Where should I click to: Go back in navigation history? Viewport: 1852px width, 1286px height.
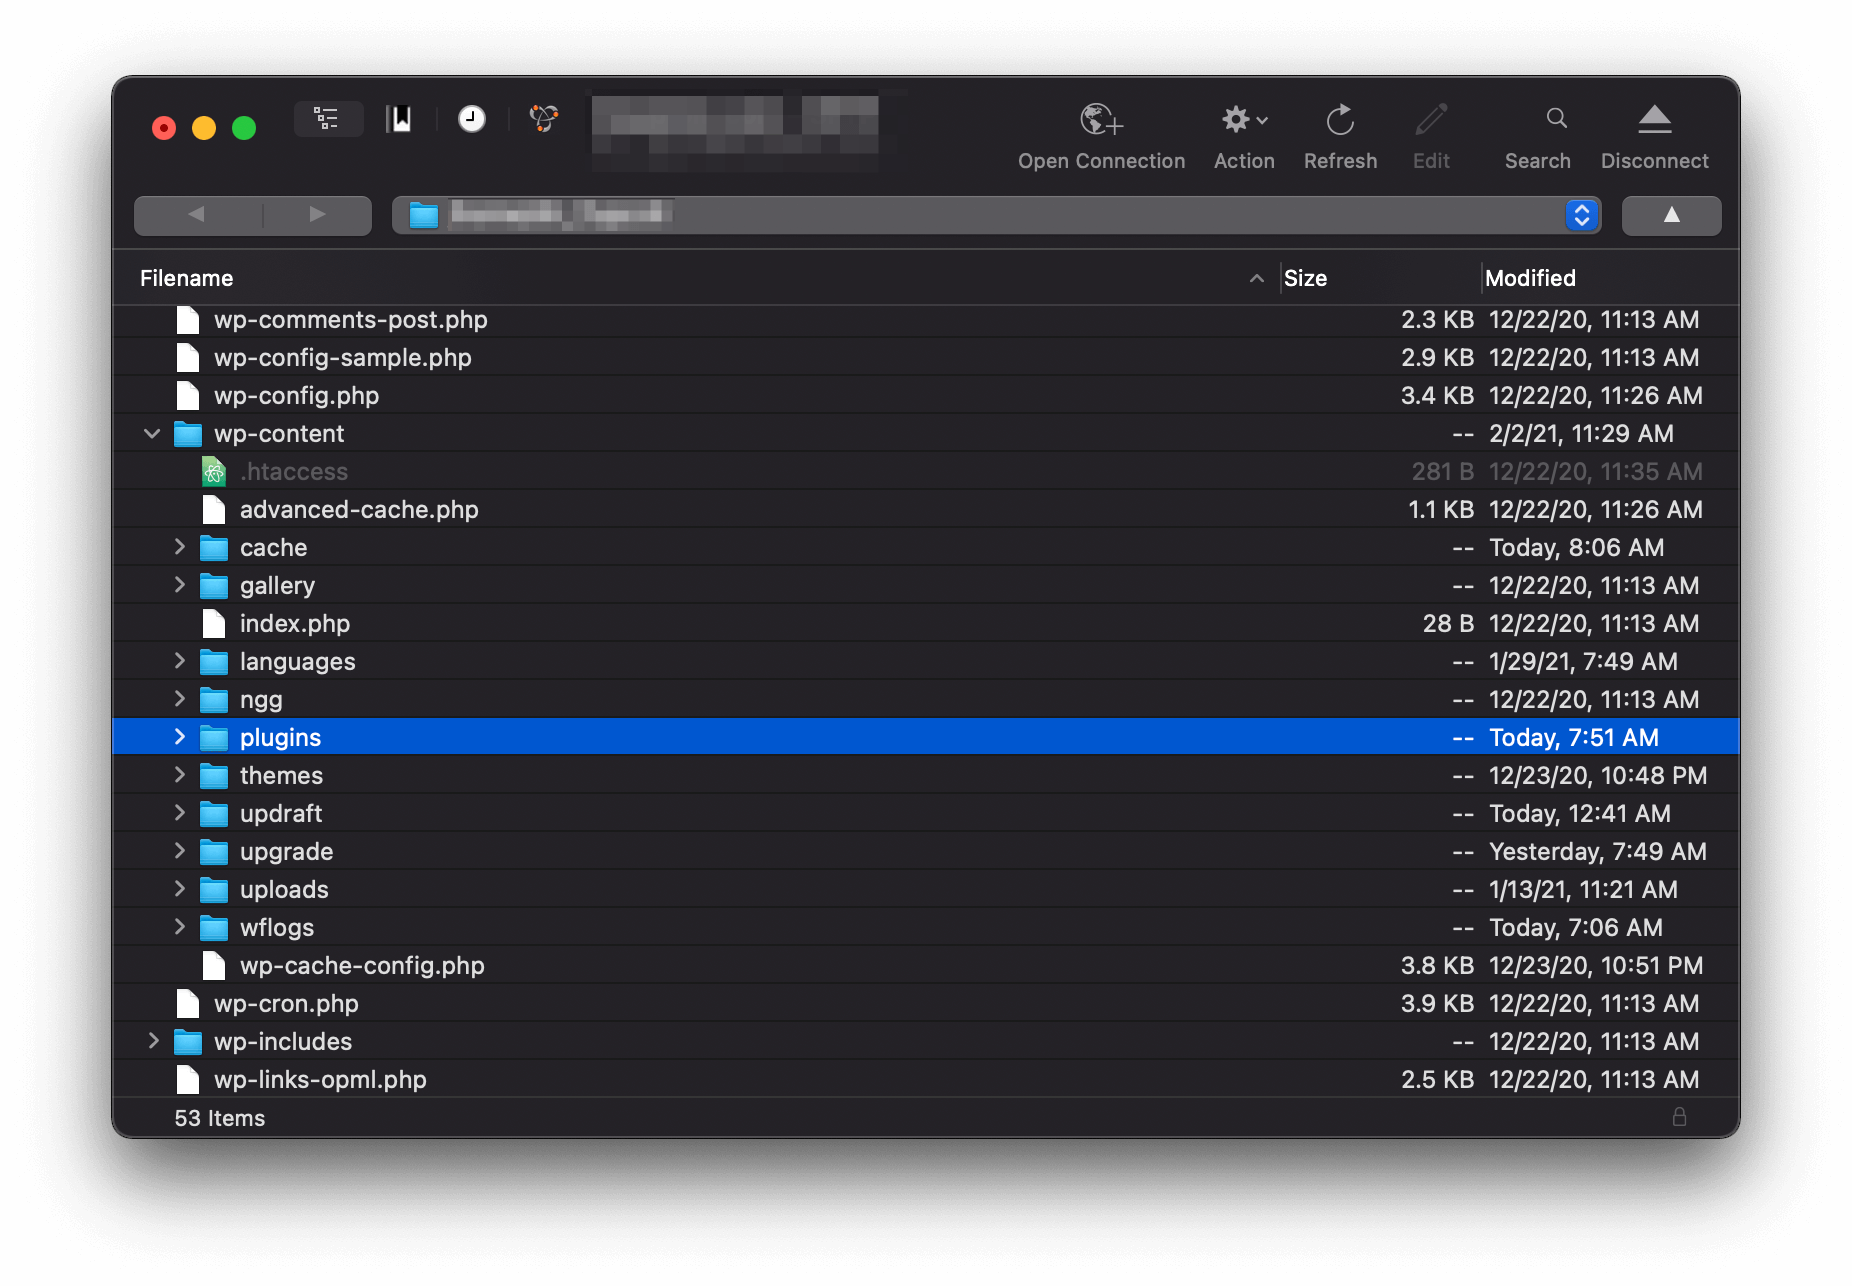(197, 214)
